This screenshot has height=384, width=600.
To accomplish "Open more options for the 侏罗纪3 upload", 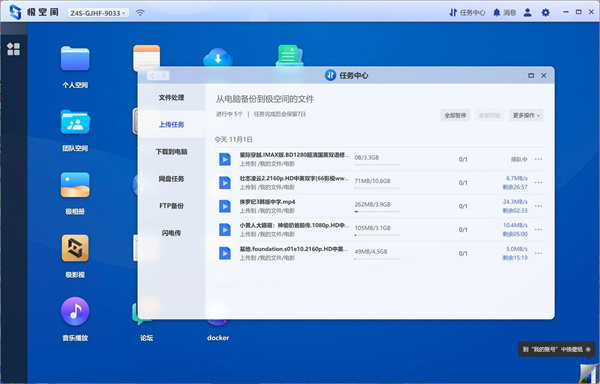I will 538,206.
